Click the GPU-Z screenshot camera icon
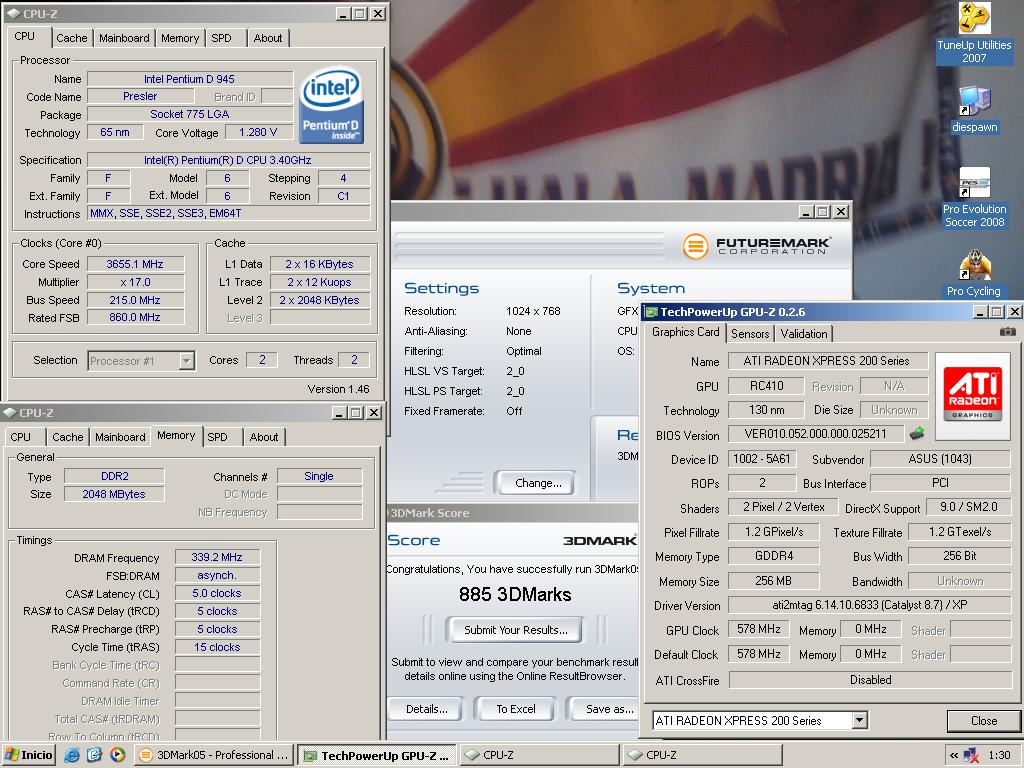Screen dimensions: 1024x768 point(1007,332)
